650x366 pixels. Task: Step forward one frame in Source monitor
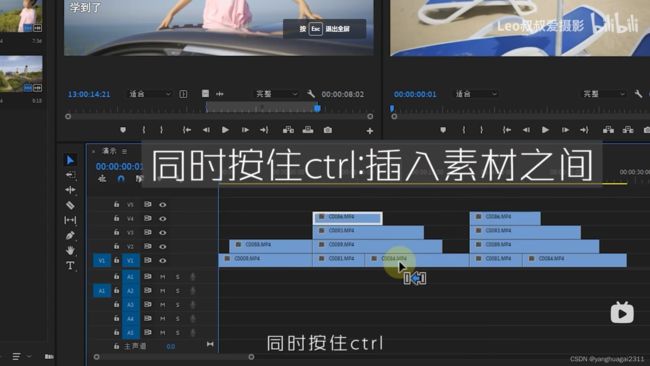(x=245, y=130)
